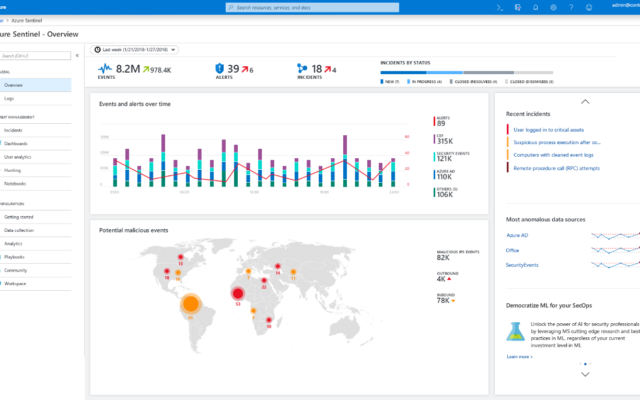This screenshot has height=400, width=640.
Task: Open 'Remote procedure call (RPC) attempts' incident
Action: (x=556, y=168)
